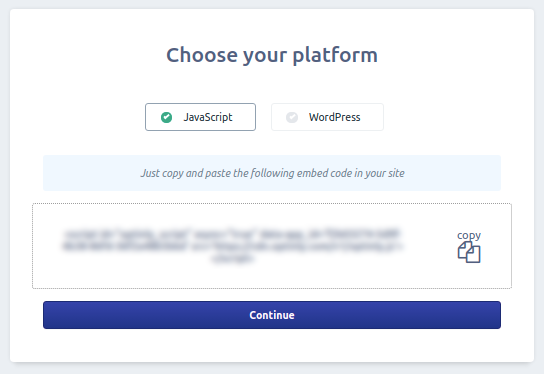Click the grey checkmark beside WordPress

coord(292,117)
